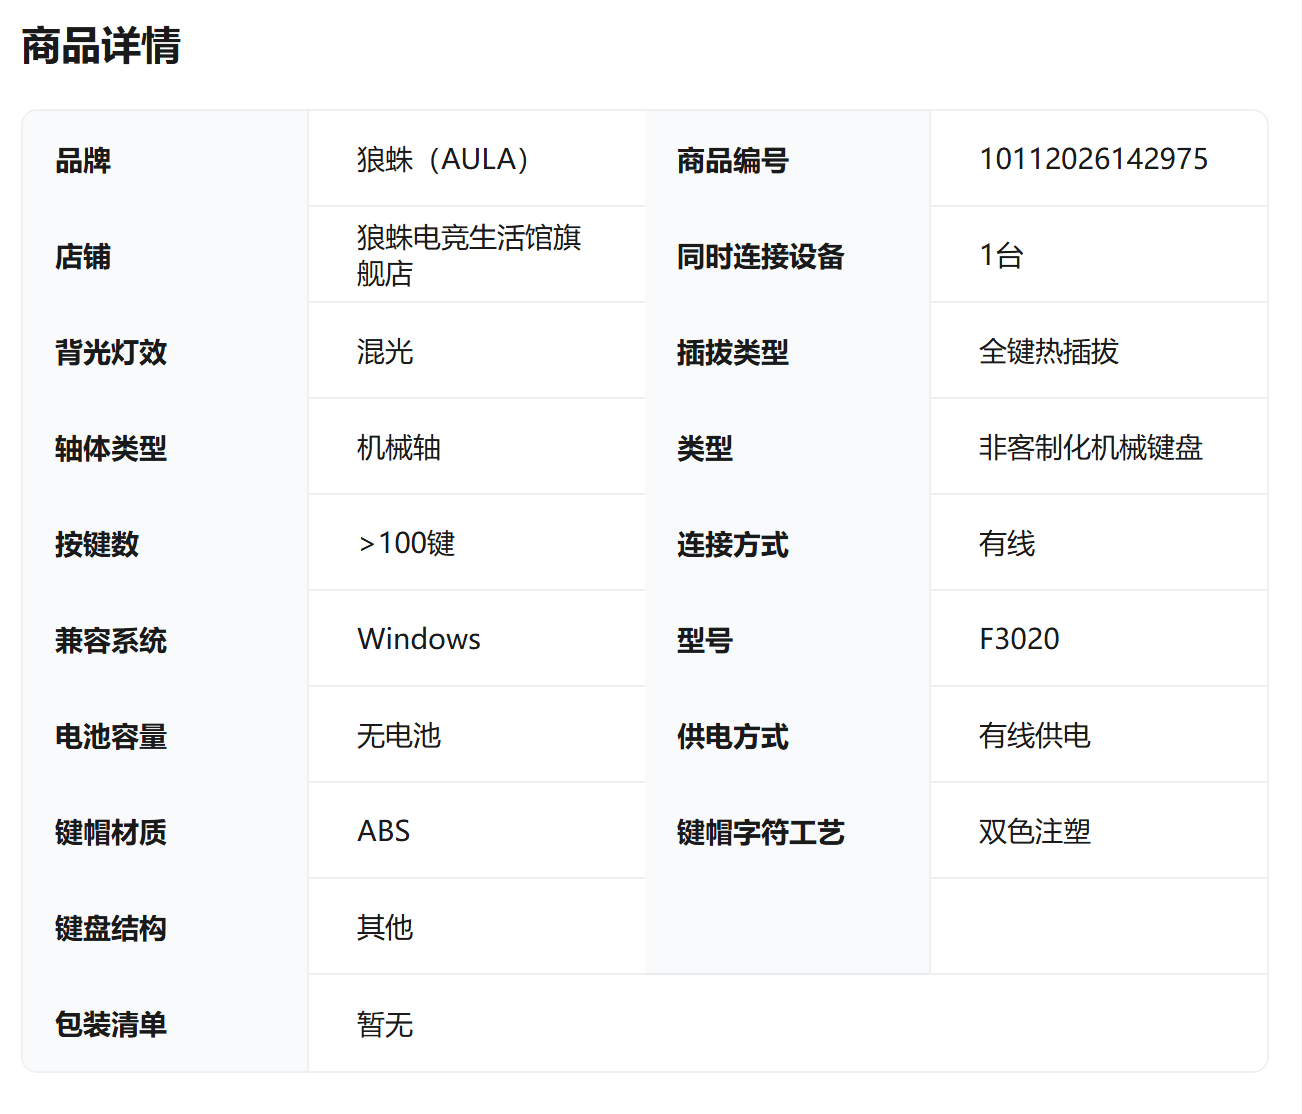Click the keycap material value ABS
The width and height of the screenshot is (1302, 1114).
384,831
